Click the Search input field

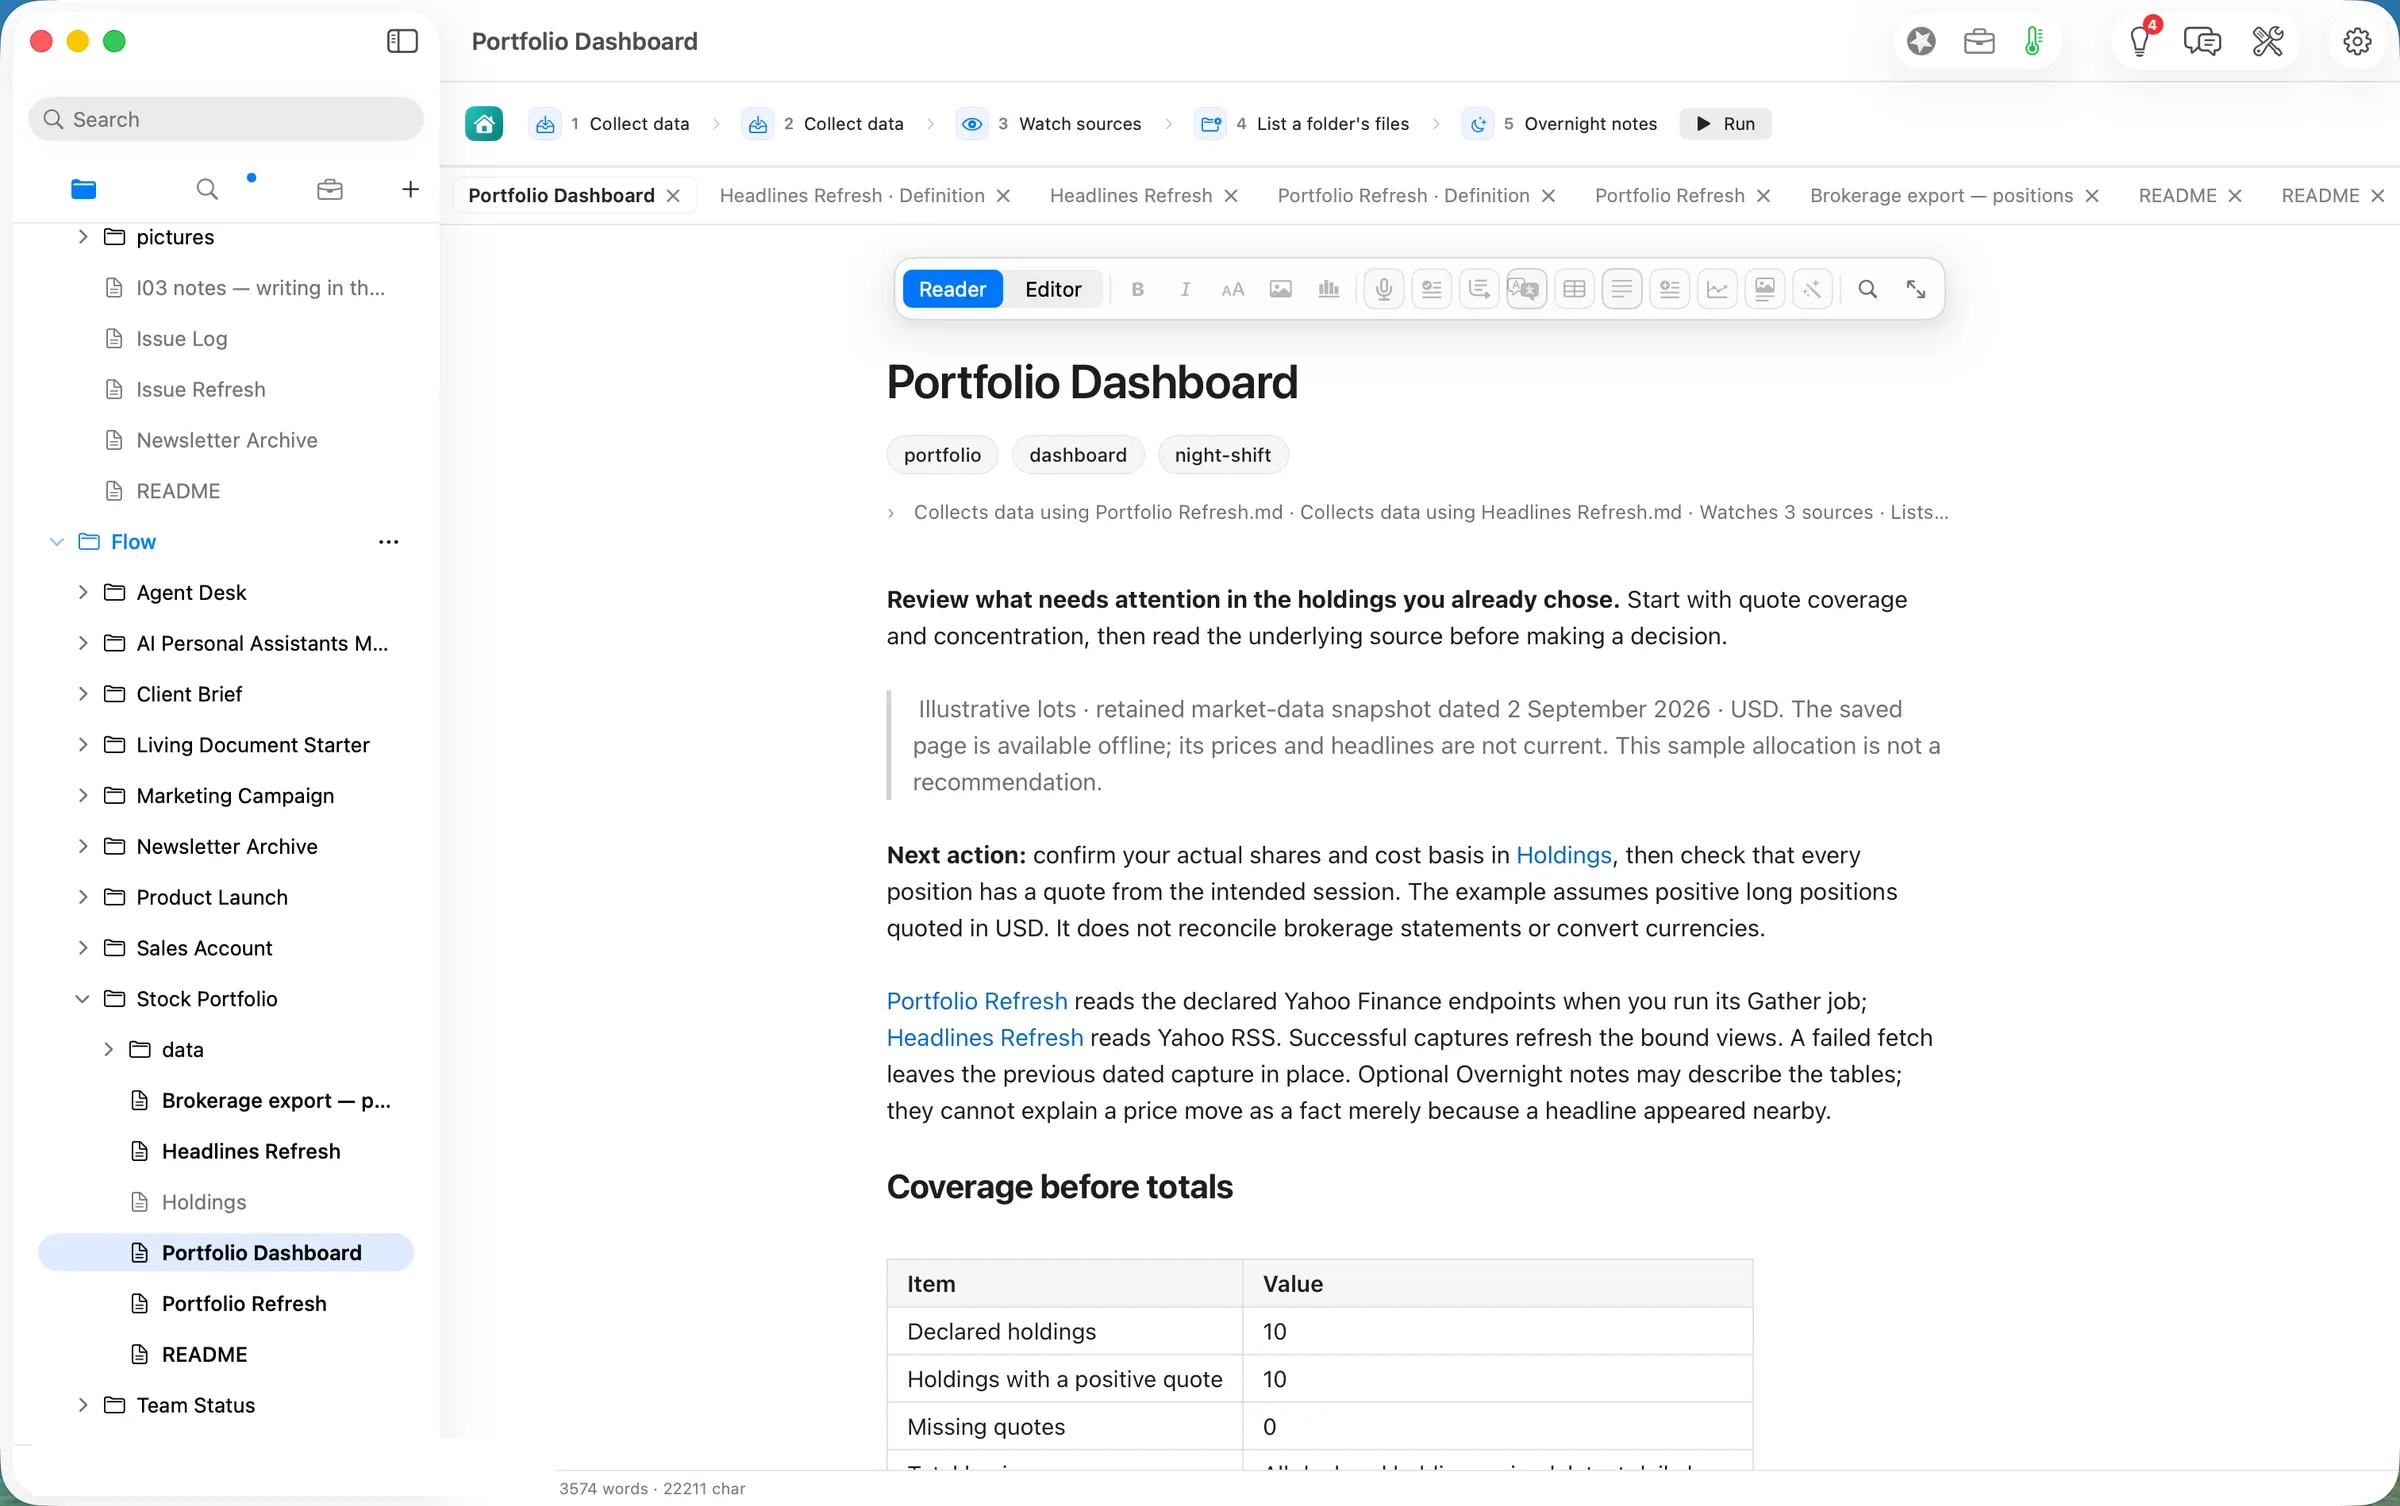coord(226,119)
